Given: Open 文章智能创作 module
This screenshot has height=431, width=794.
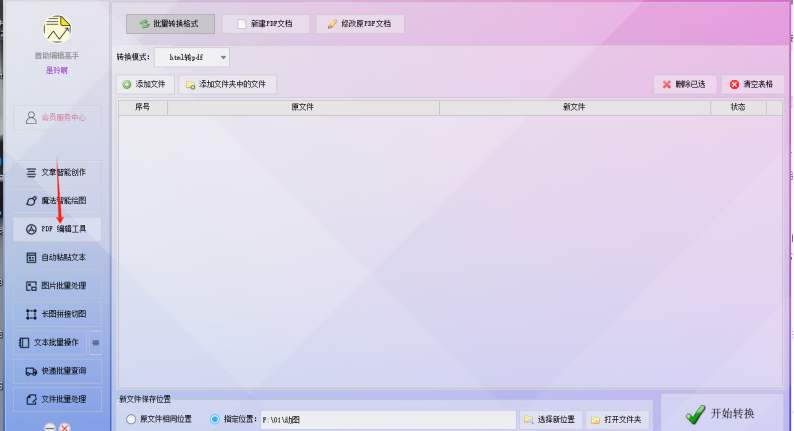Looking at the screenshot, I should [x=57, y=173].
